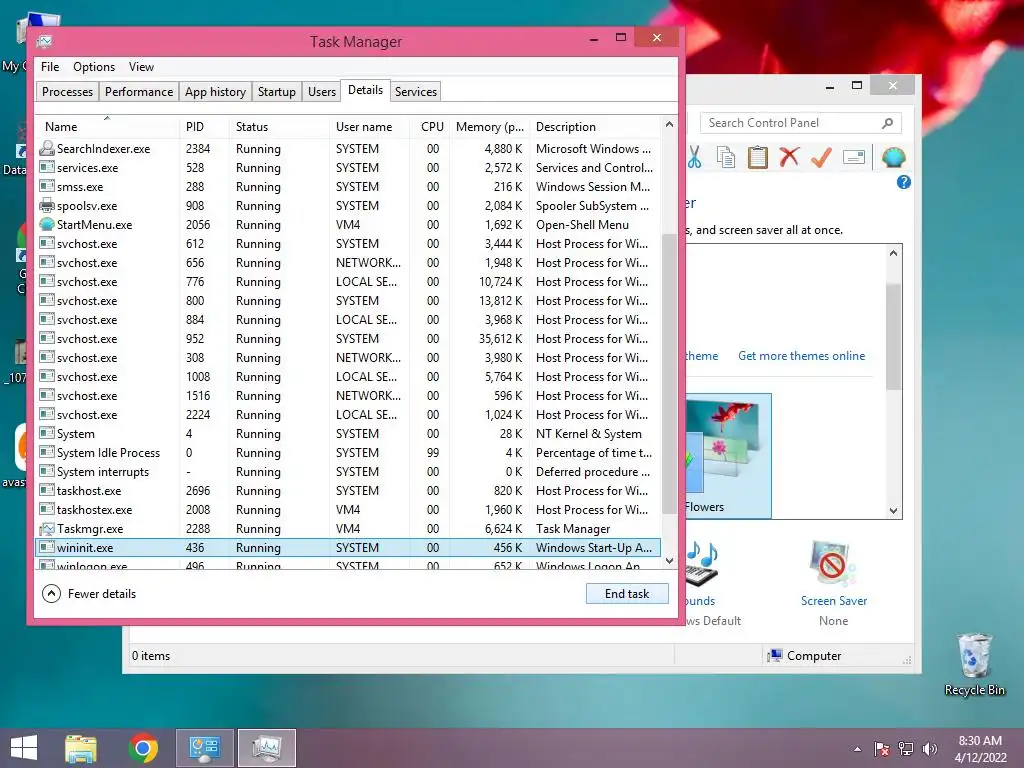1024x768 pixels.
Task: Click the network tray icon
Action: pyautogui.click(x=905, y=749)
